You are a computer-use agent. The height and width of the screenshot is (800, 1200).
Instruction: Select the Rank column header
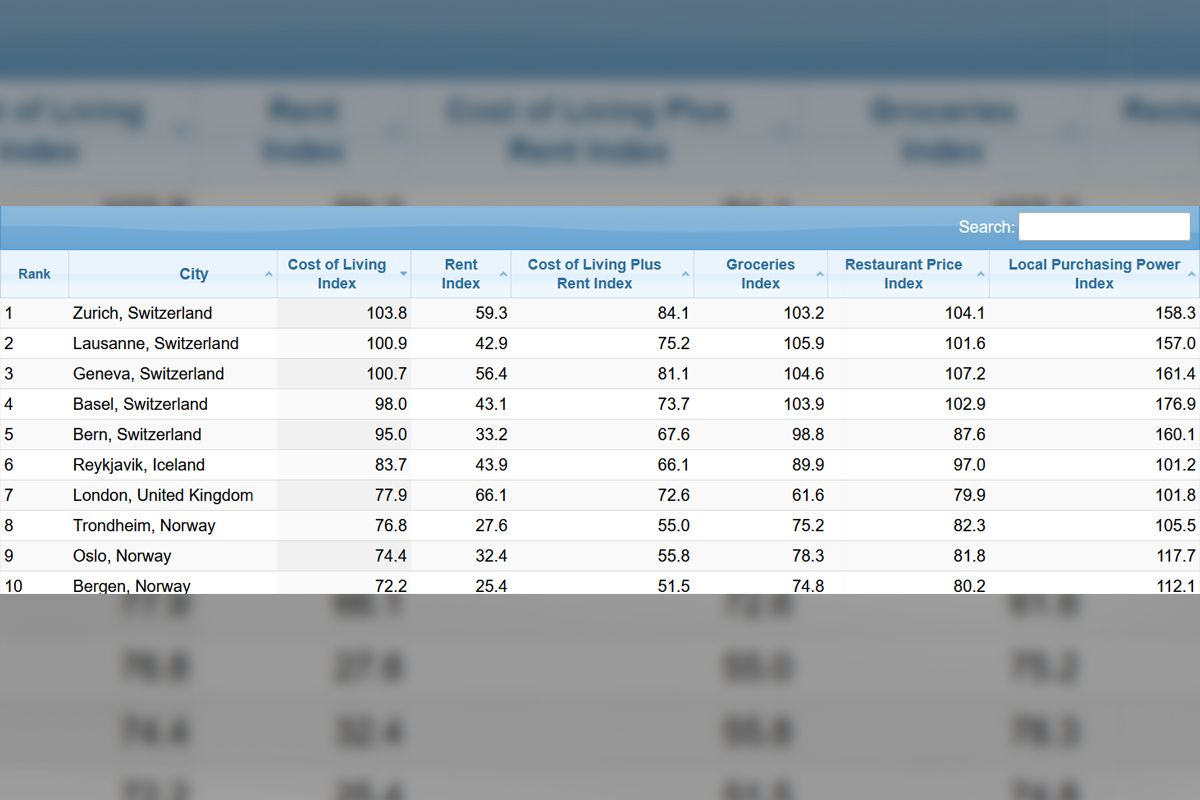point(34,274)
